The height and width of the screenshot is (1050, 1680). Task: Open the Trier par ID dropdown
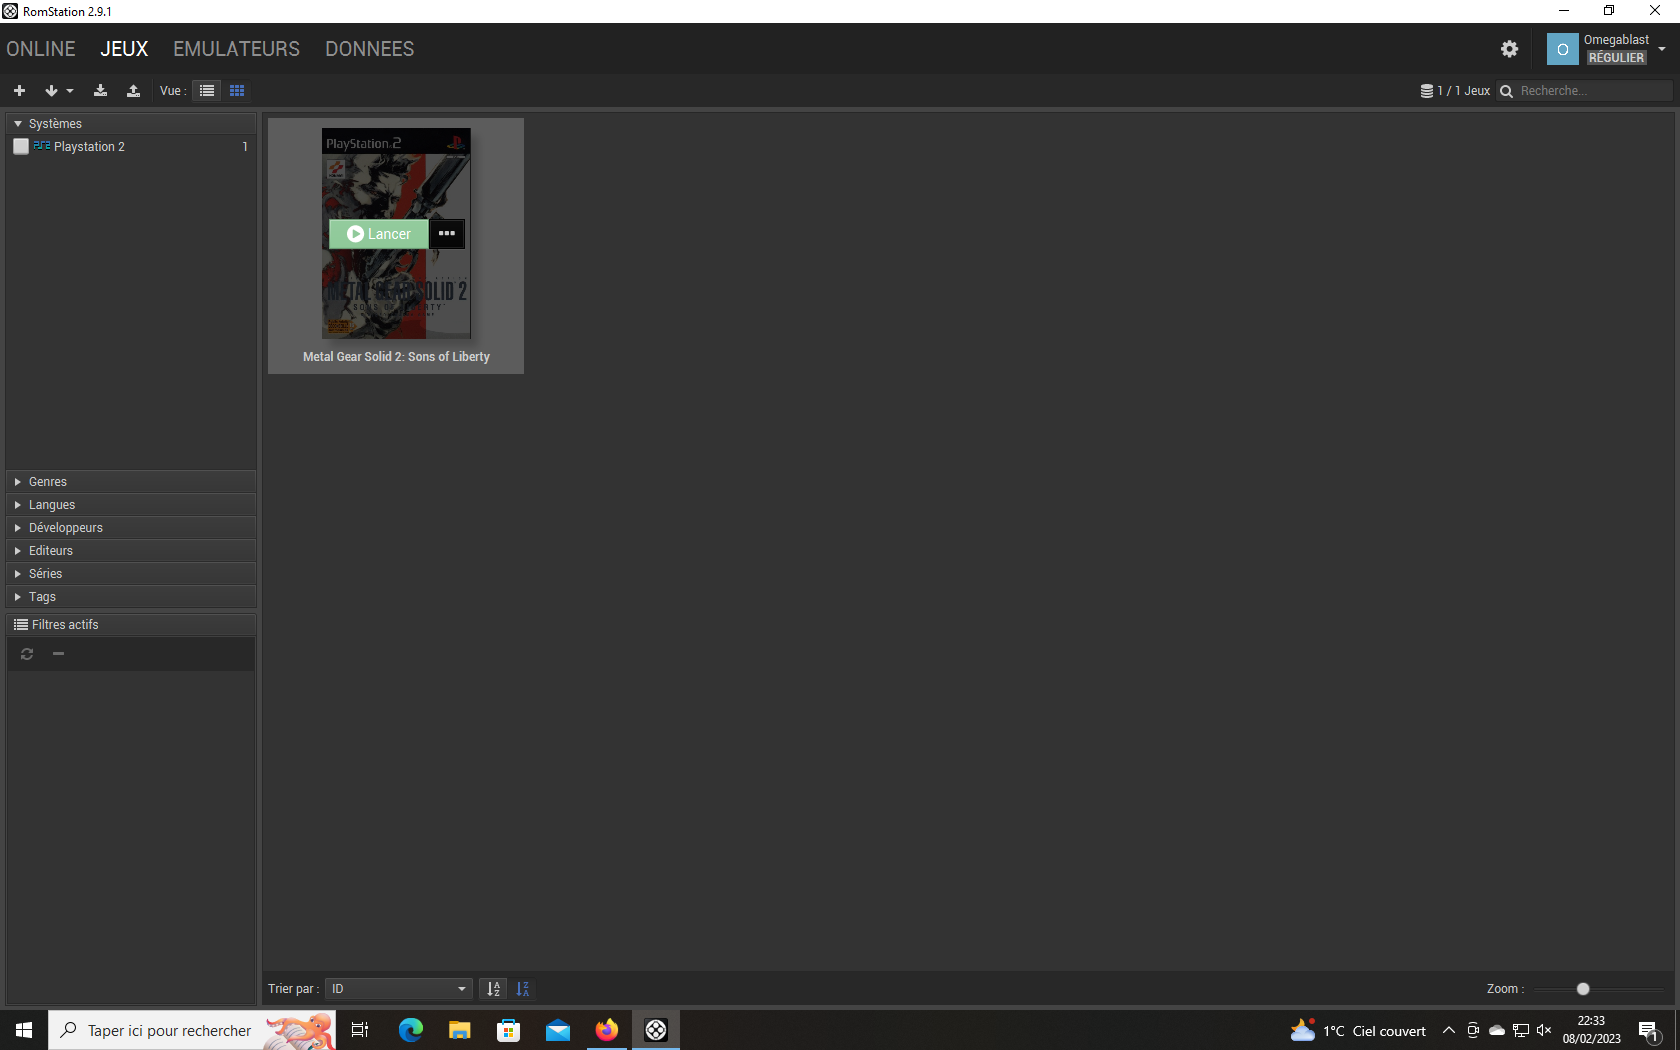(x=399, y=989)
